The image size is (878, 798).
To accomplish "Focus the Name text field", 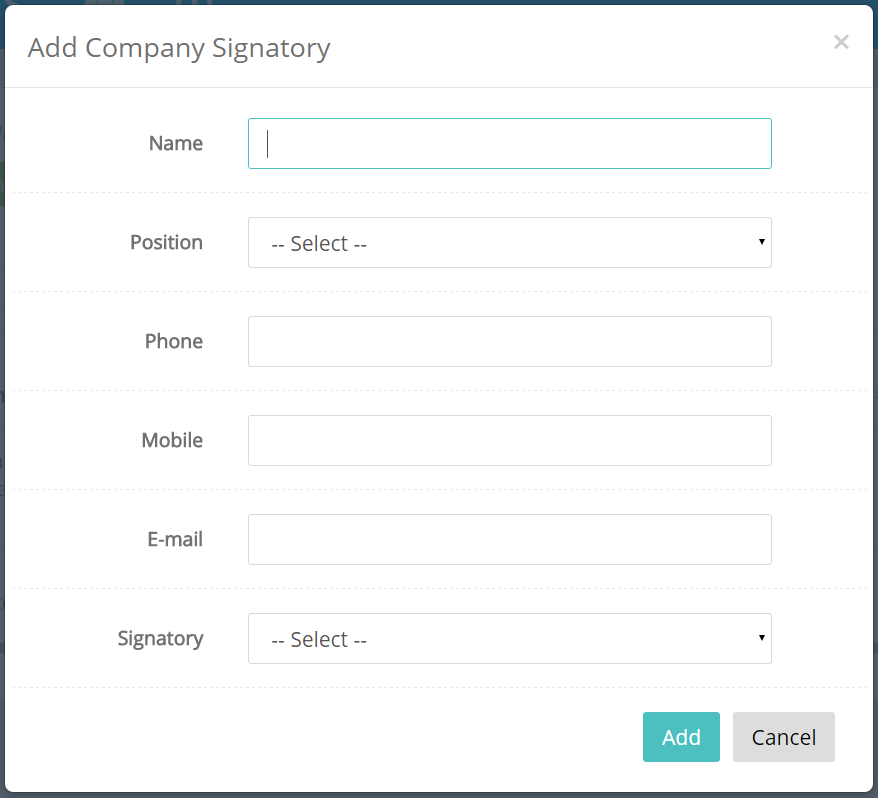I will pos(510,143).
